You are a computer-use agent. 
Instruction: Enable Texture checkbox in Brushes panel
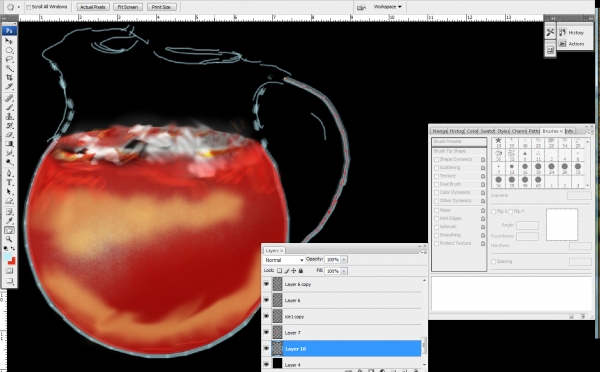click(436, 176)
